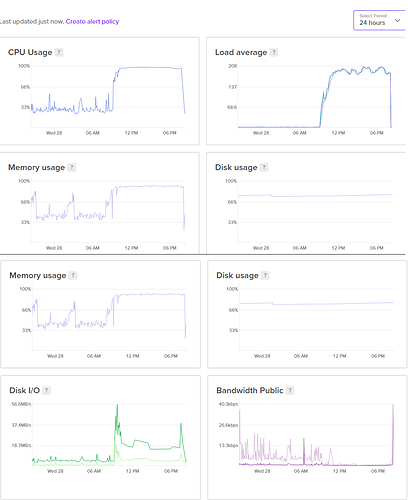Click the 208 axis label on Load average
The height and width of the screenshot is (500, 408).
click(x=232, y=66)
